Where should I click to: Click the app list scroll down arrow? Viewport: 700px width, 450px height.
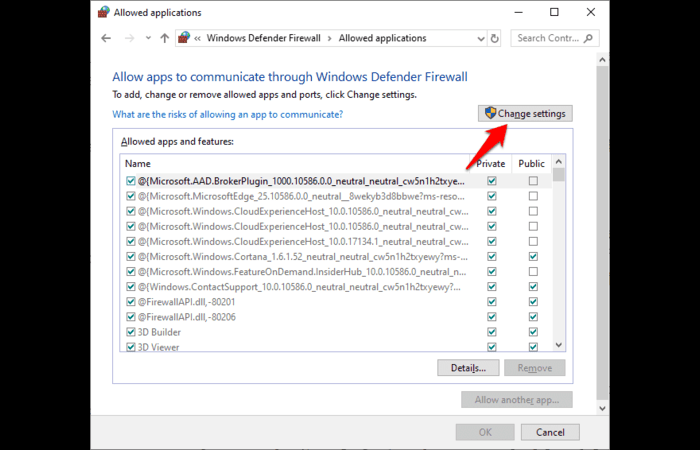point(558,344)
